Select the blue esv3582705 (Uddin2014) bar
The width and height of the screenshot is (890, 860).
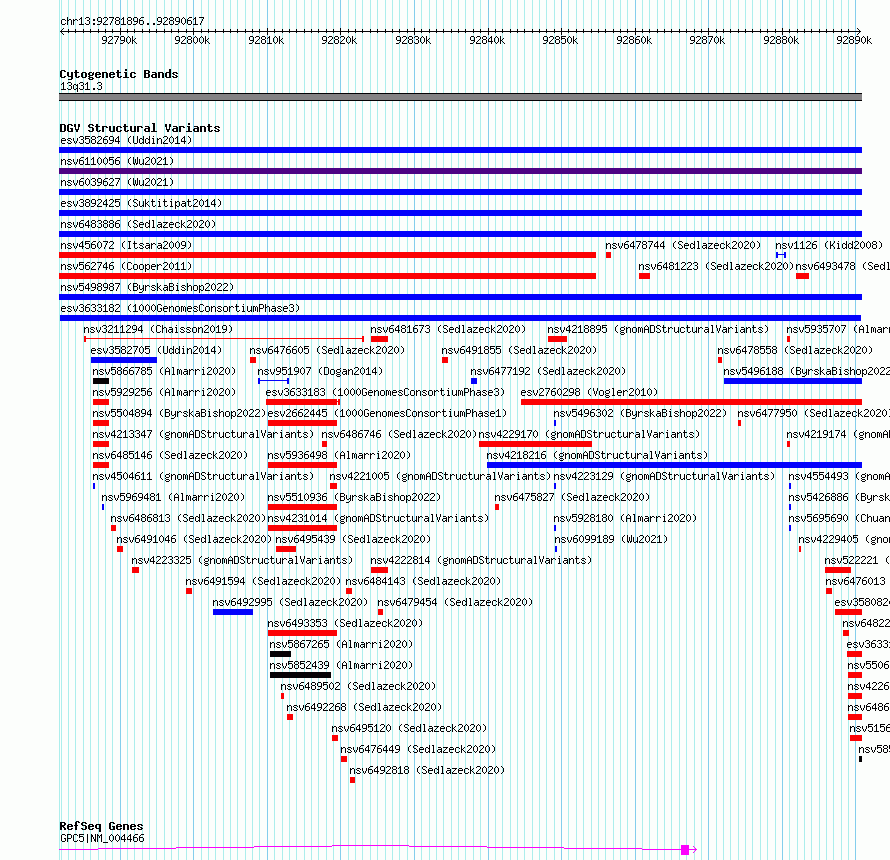(x=124, y=360)
